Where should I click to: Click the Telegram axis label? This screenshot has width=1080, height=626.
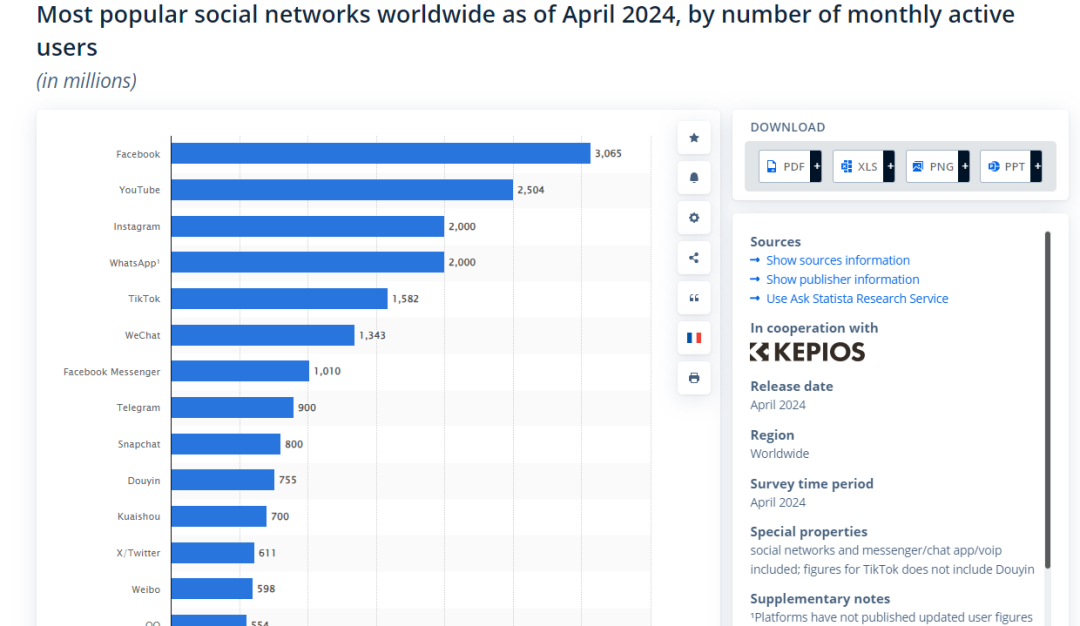click(138, 408)
